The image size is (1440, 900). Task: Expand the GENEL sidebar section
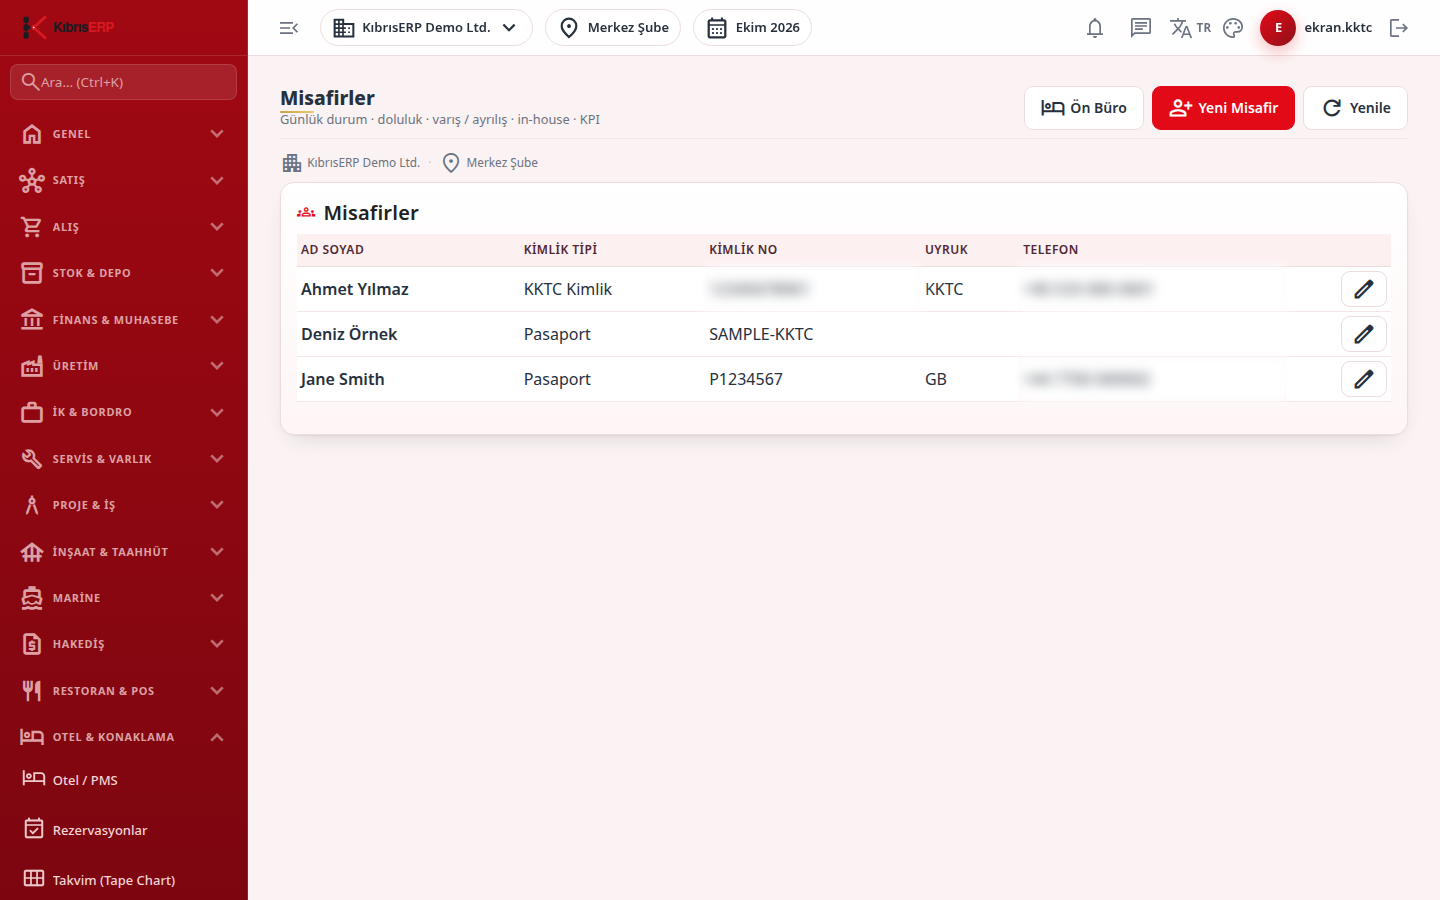click(124, 134)
